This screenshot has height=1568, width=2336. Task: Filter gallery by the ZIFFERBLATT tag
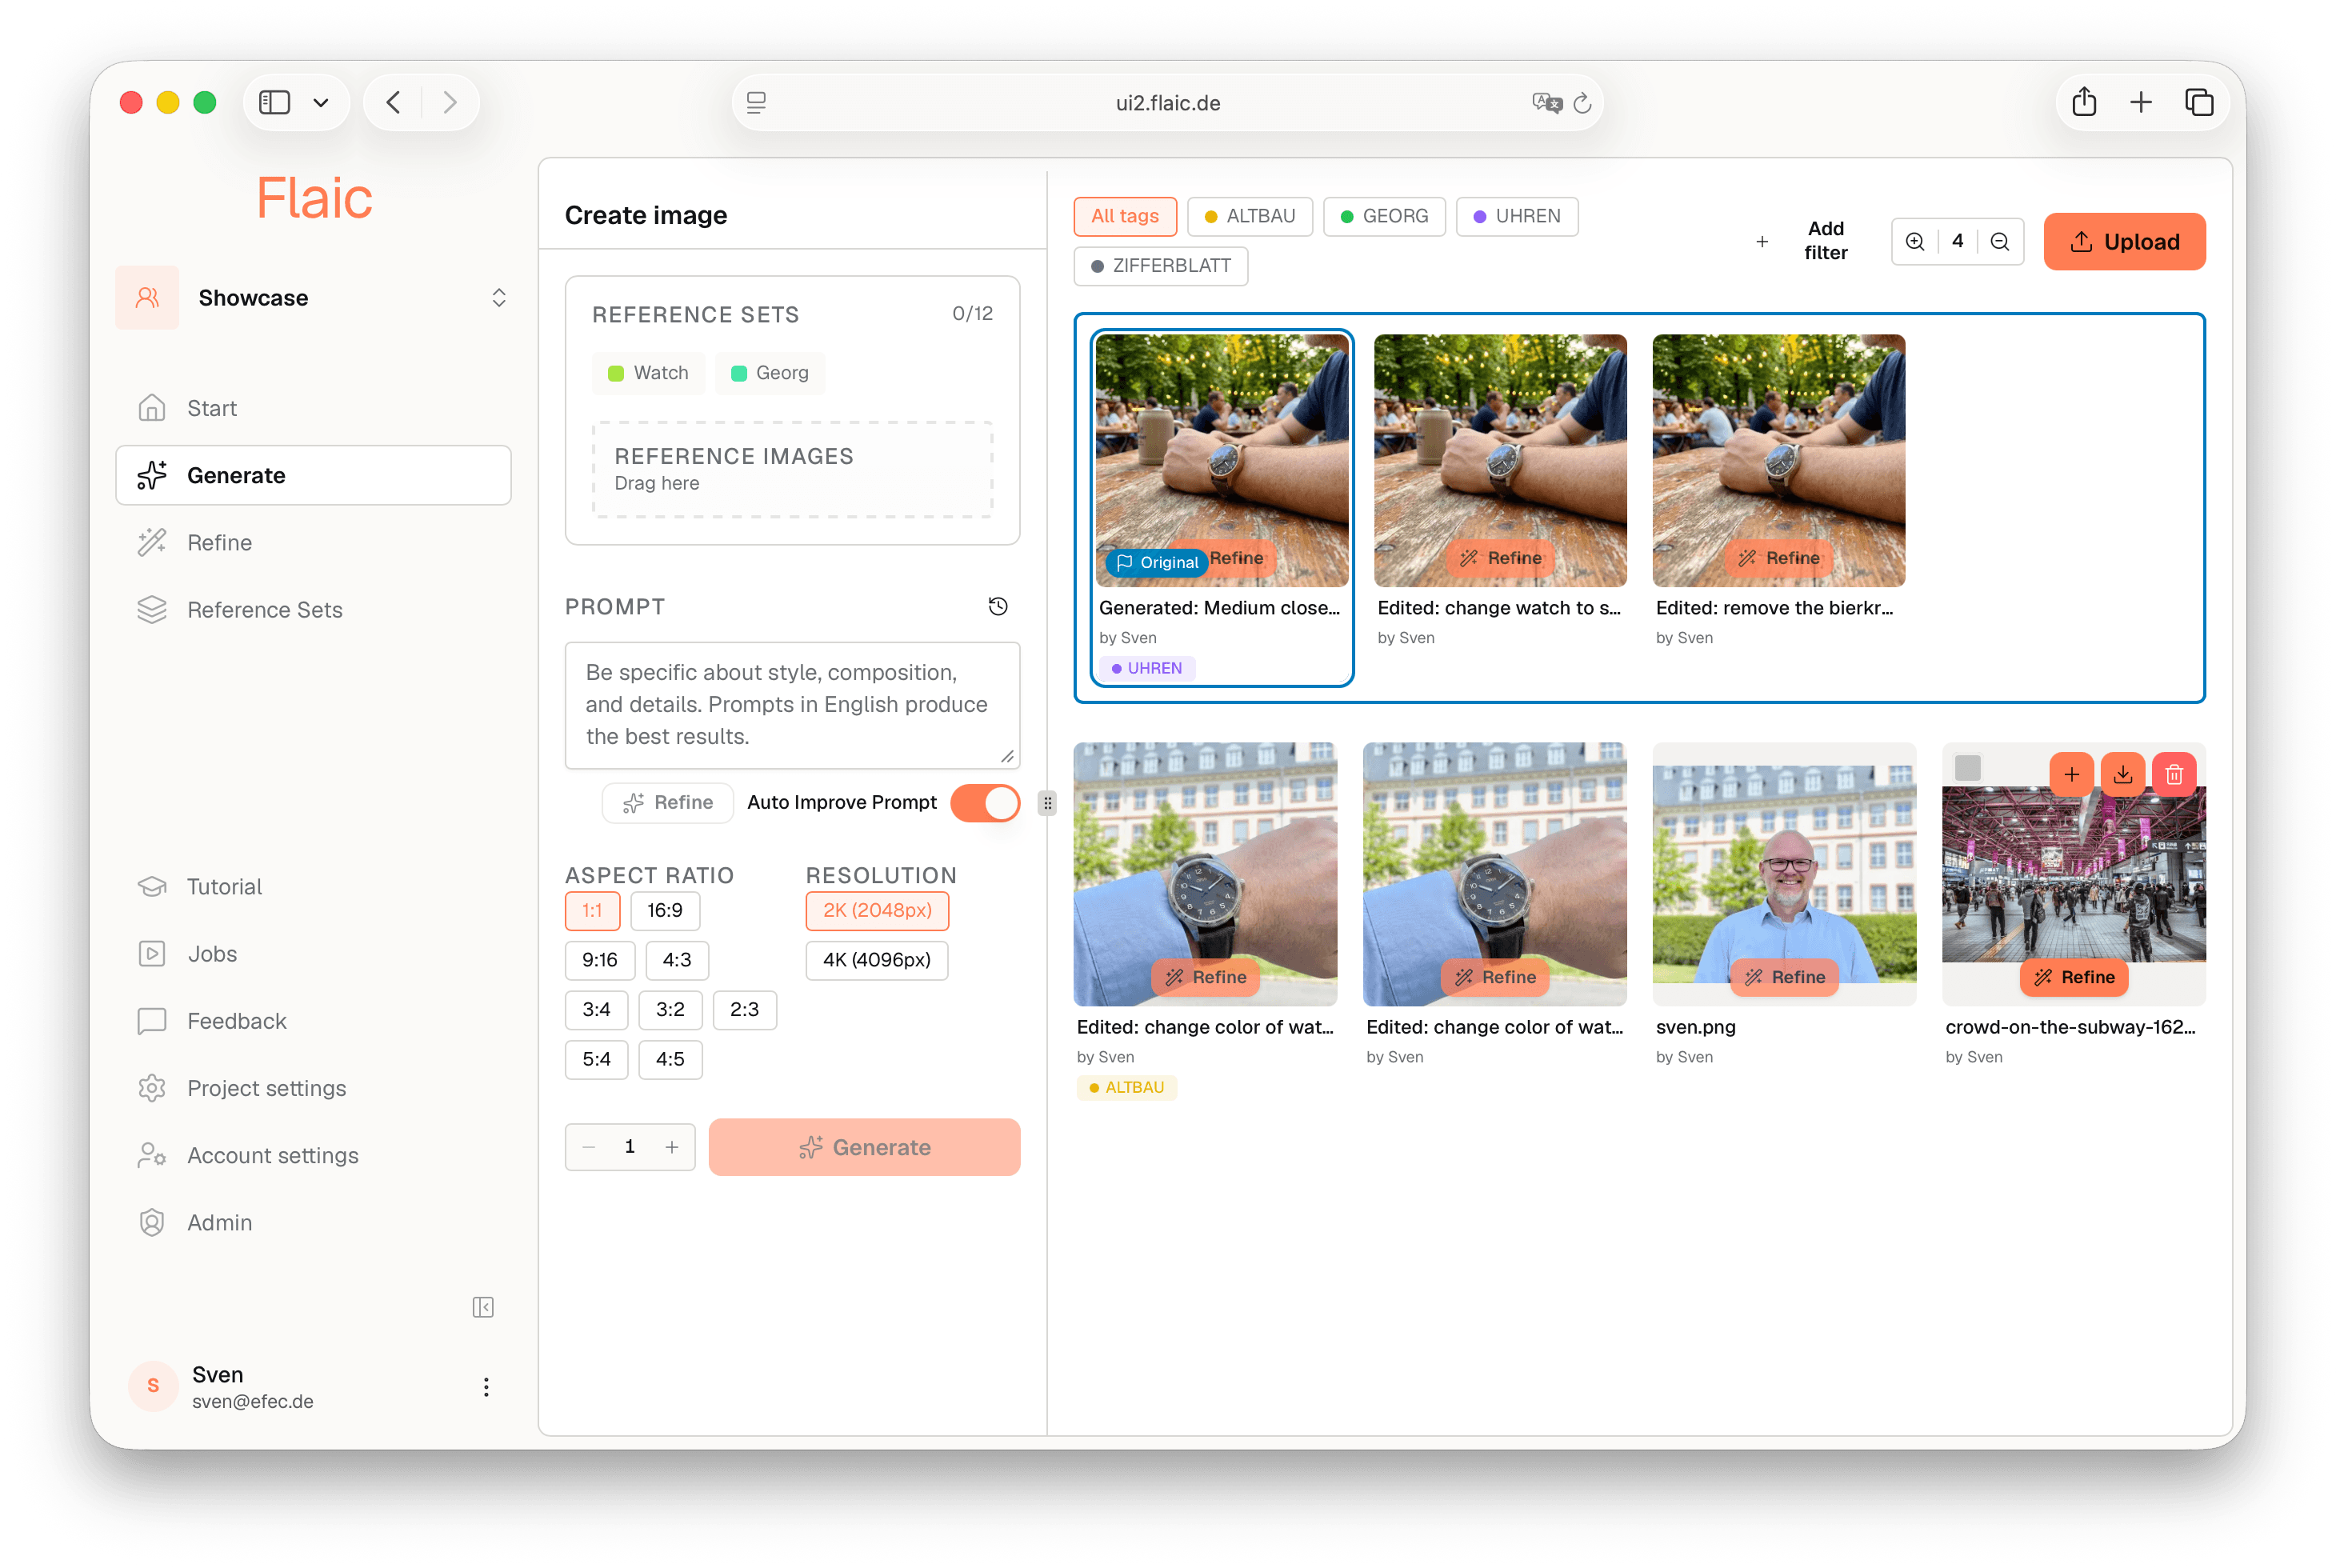(1161, 266)
